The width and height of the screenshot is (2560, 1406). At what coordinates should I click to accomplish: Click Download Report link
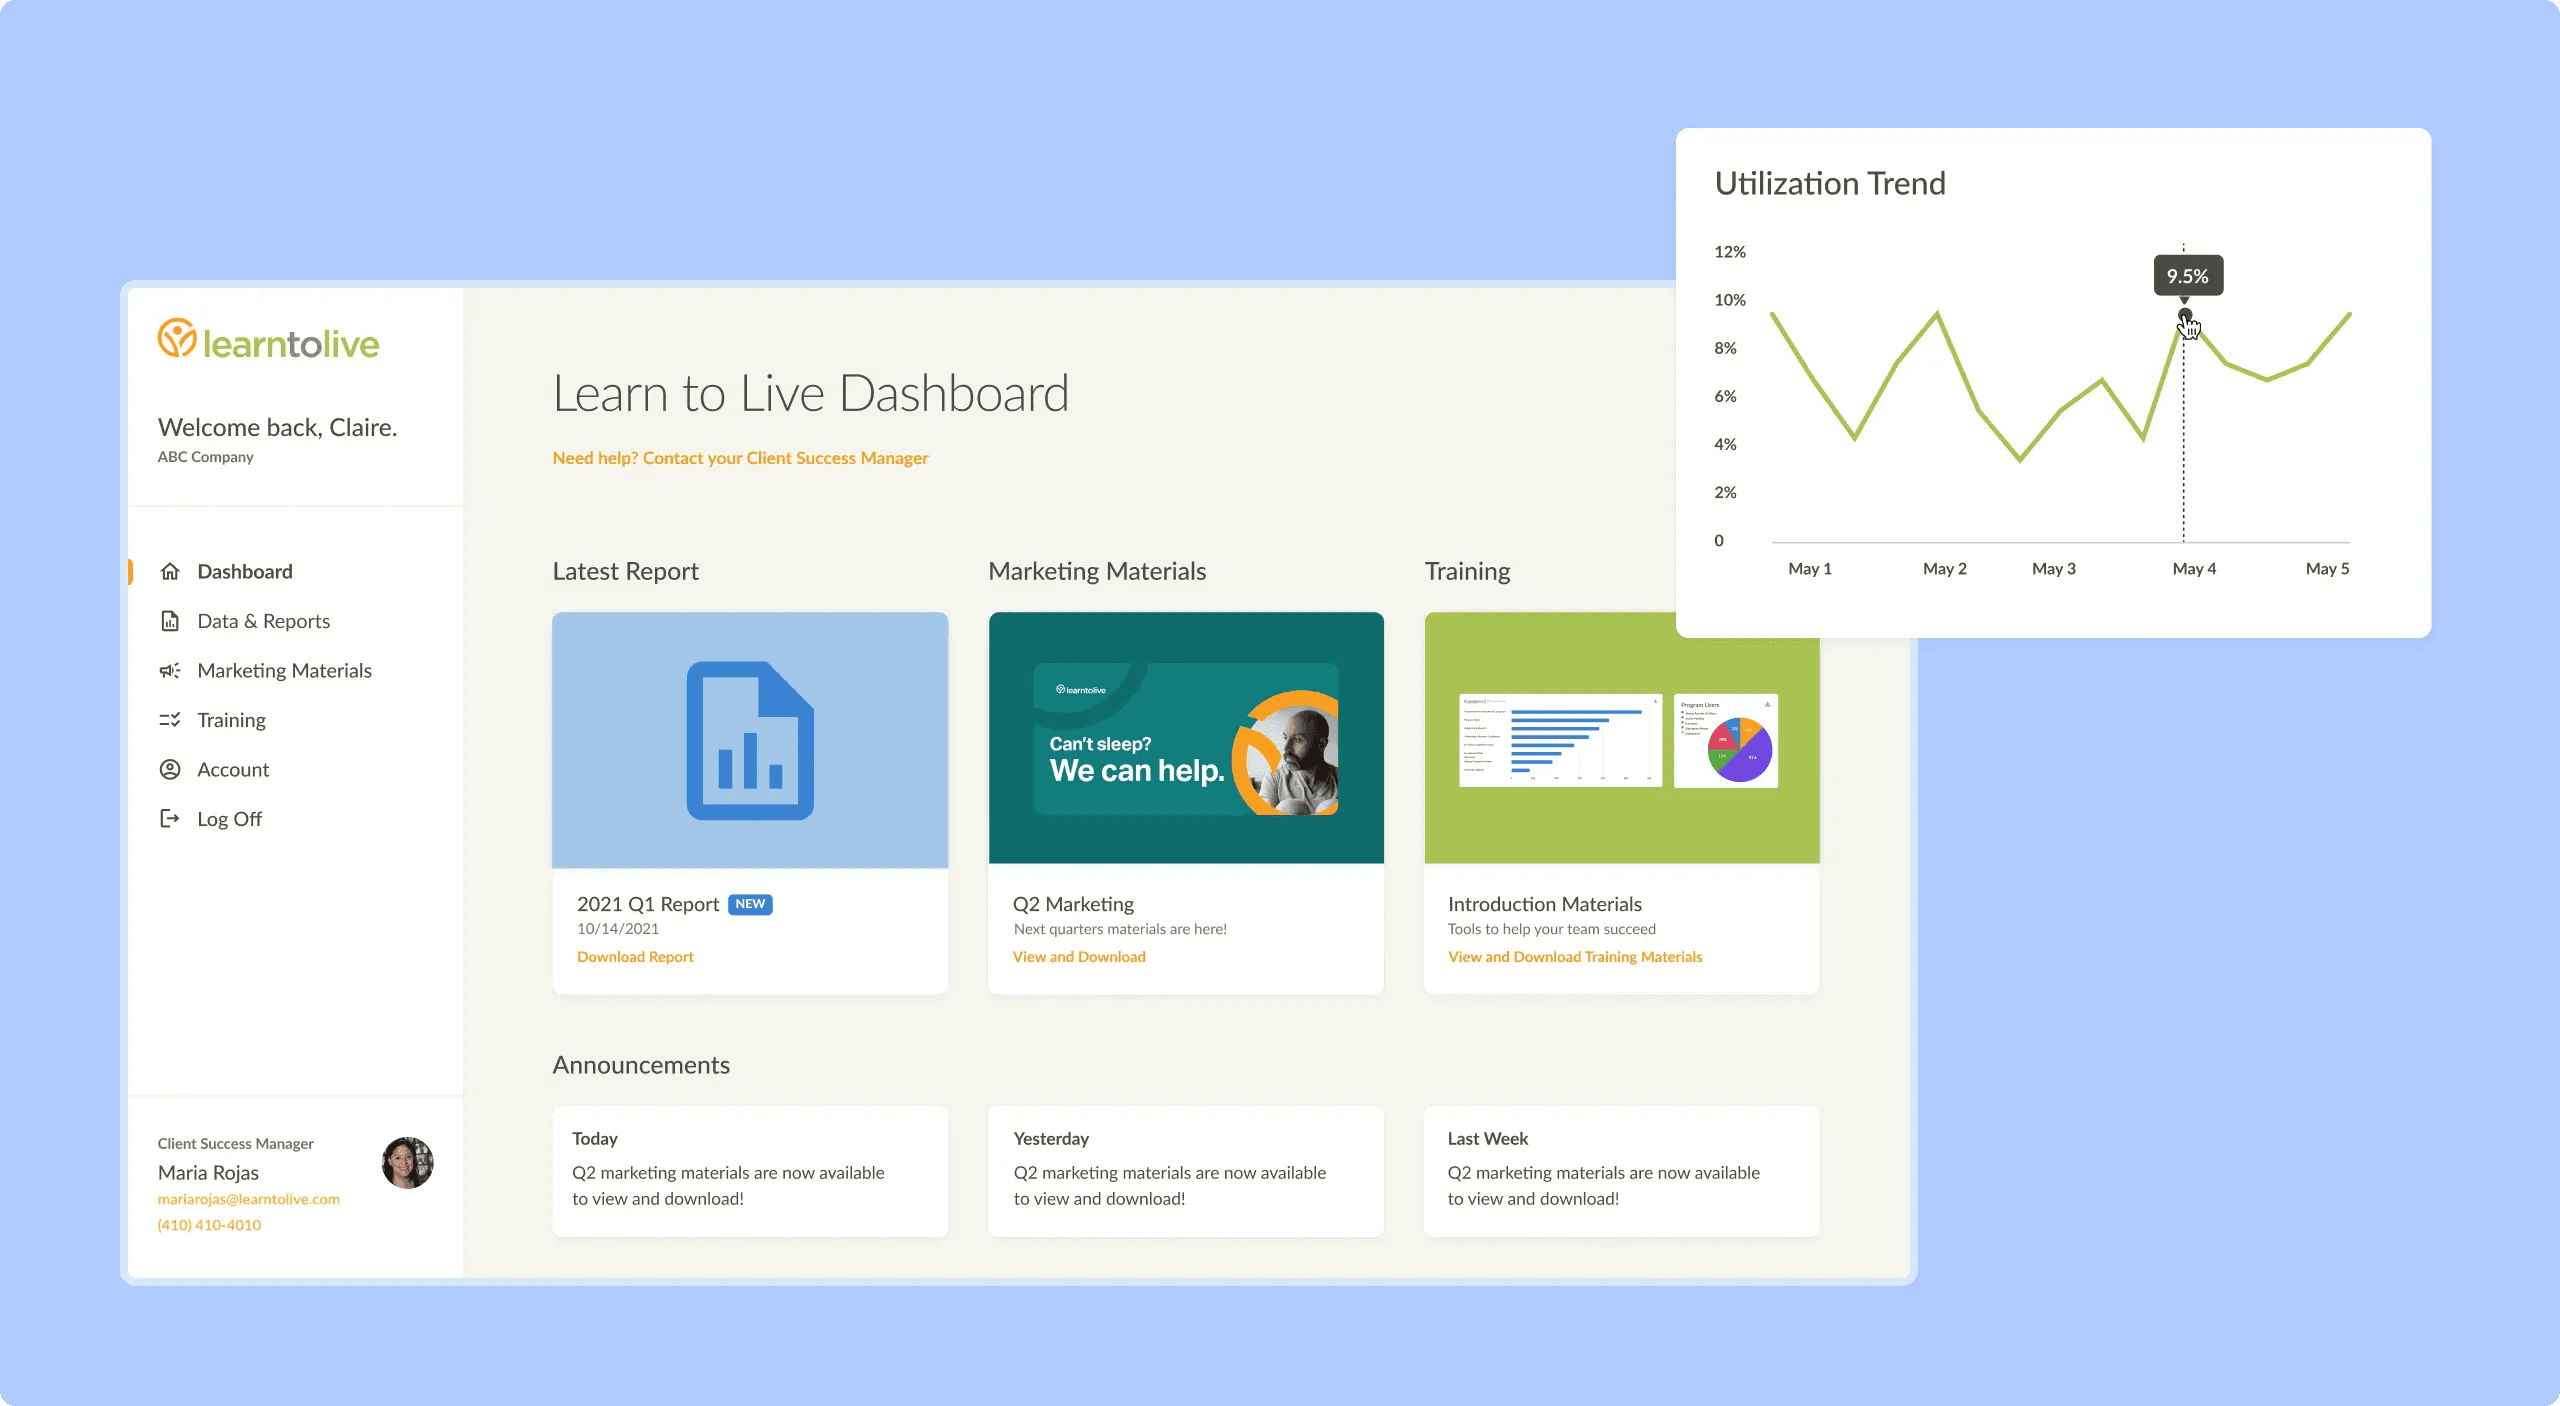pos(635,957)
